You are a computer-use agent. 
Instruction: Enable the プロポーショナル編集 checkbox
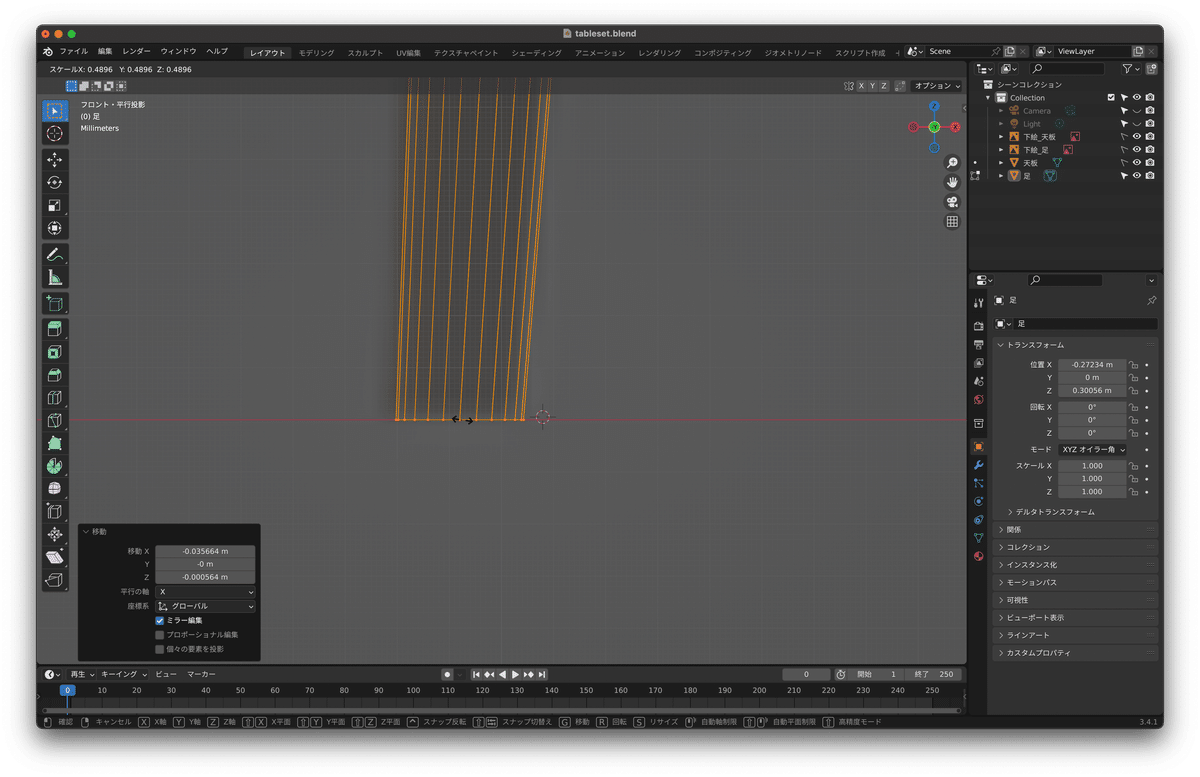pos(160,635)
